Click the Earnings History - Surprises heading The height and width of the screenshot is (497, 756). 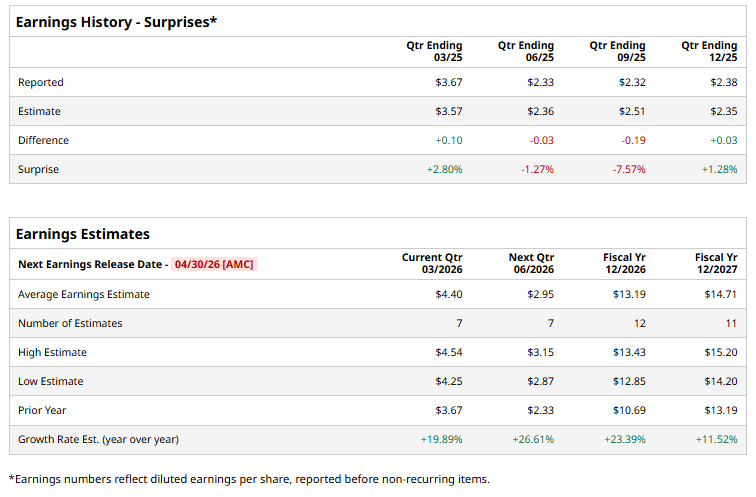click(x=114, y=22)
